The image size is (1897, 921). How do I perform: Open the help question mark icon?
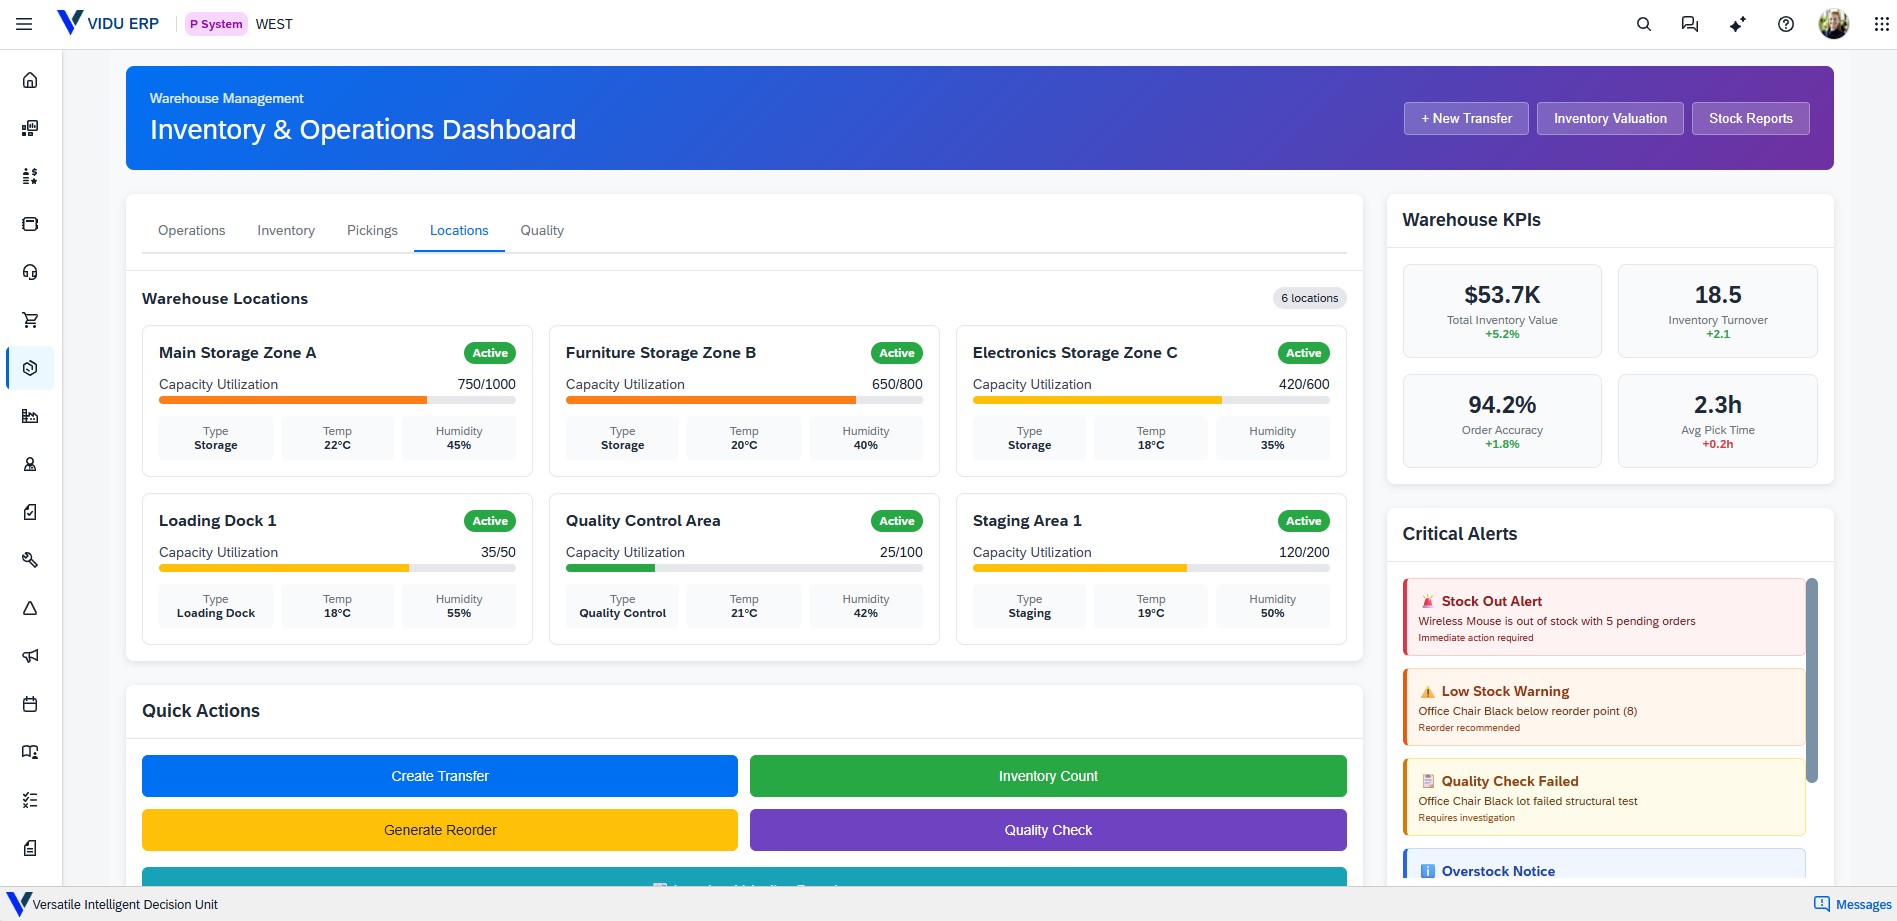coord(1786,24)
